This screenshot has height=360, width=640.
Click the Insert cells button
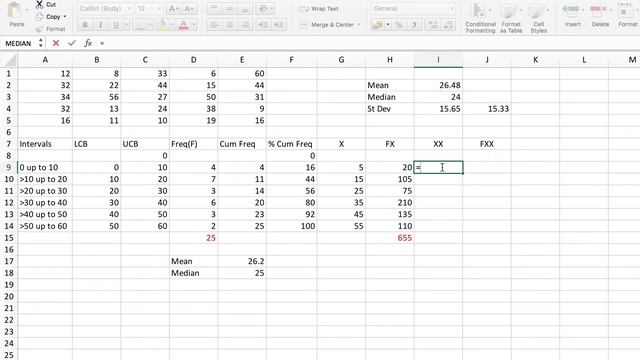(572, 15)
